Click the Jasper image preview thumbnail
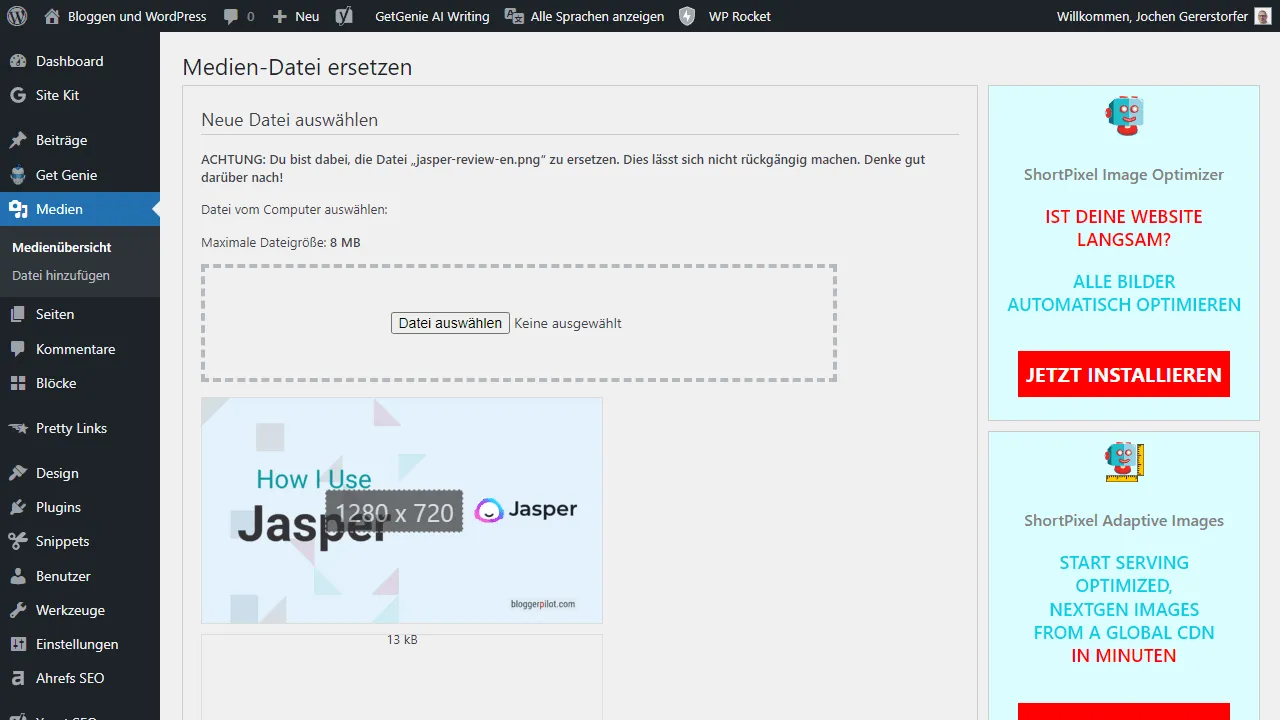The image size is (1280, 720). click(402, 510)
